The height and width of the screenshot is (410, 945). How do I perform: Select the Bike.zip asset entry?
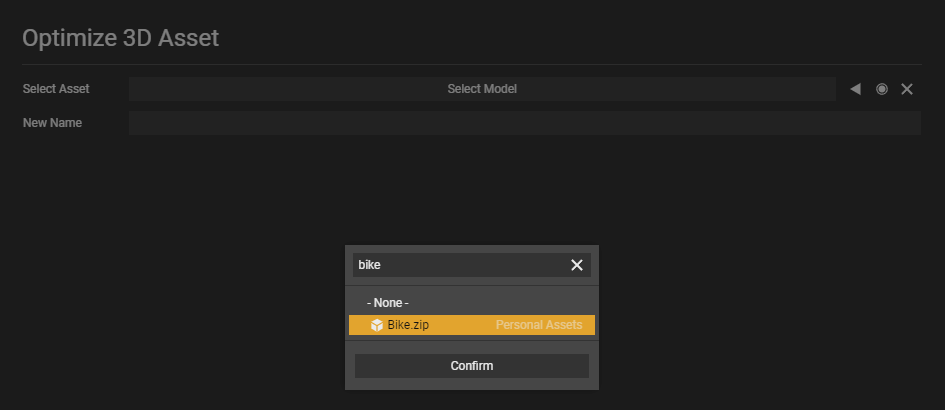click(x=472, y=325)
